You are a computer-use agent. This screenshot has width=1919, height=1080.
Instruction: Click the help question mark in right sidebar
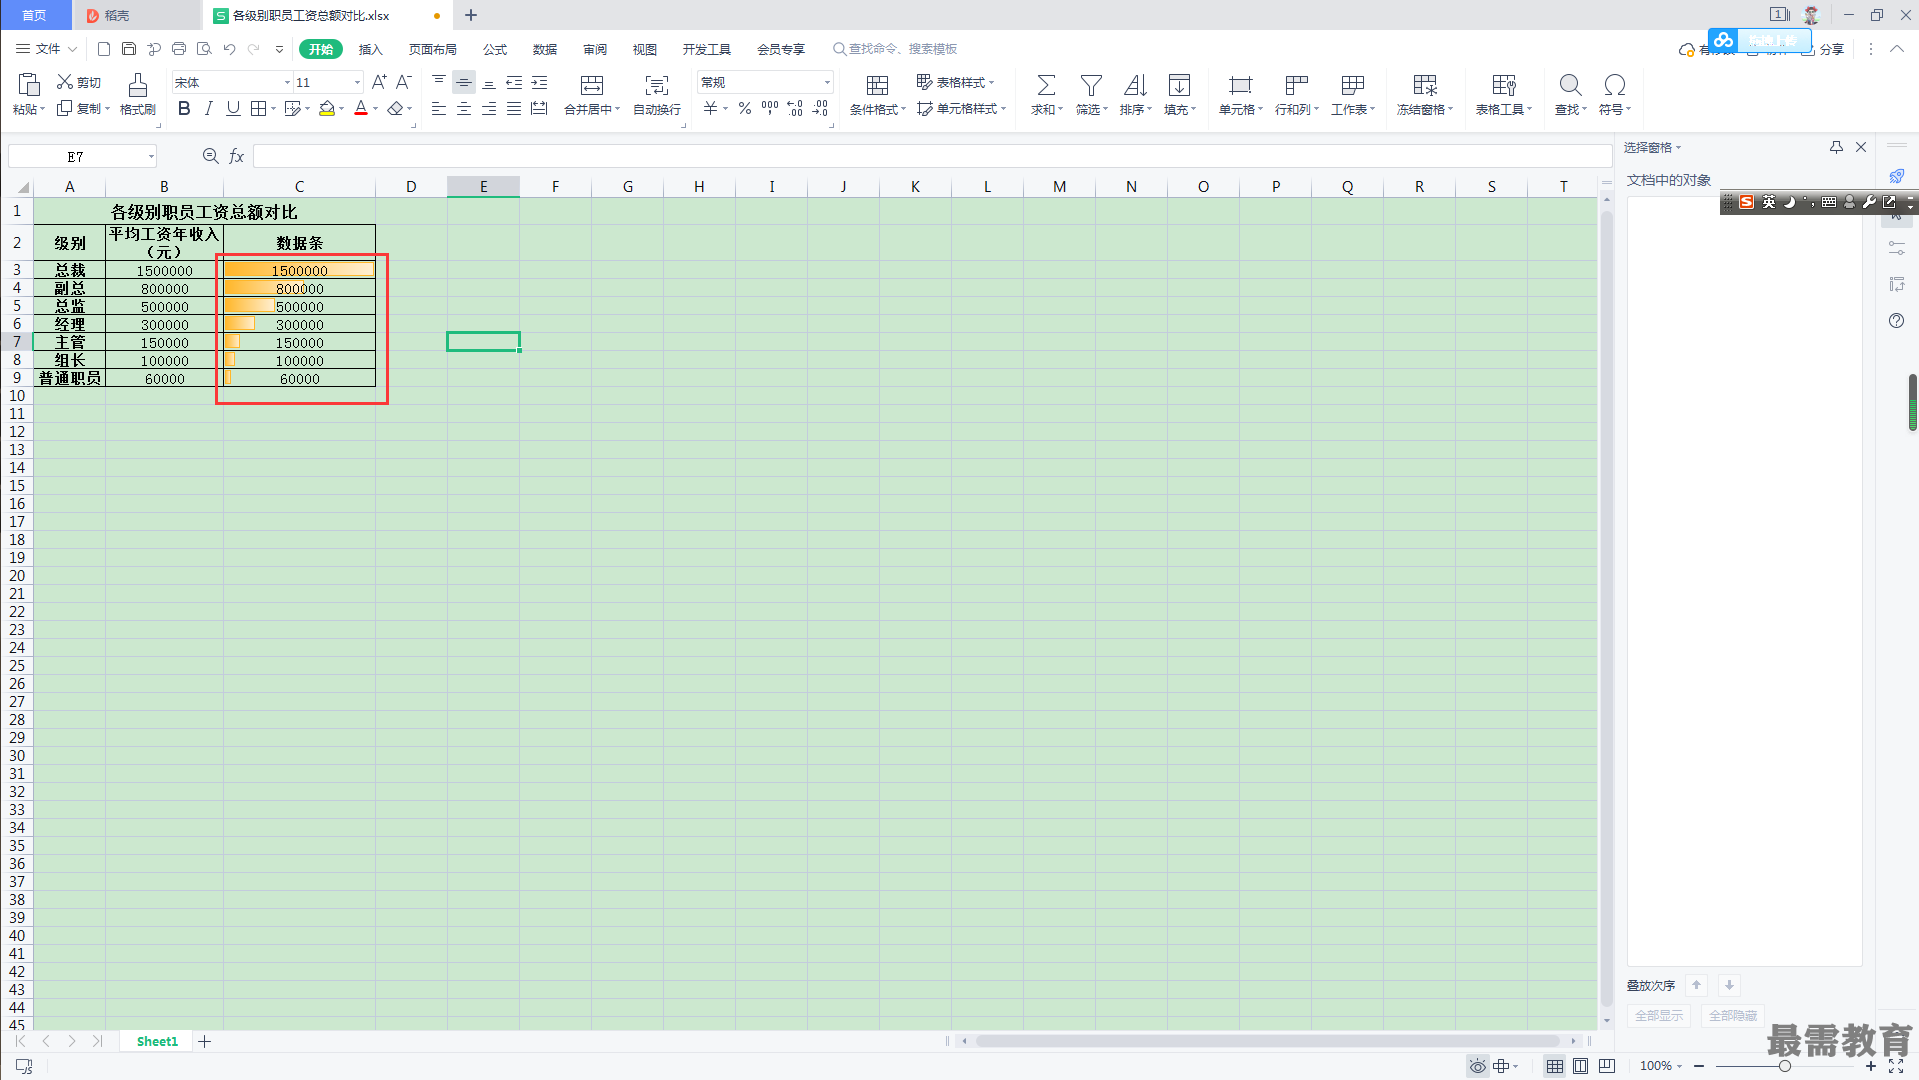[x=1896, y=321]
